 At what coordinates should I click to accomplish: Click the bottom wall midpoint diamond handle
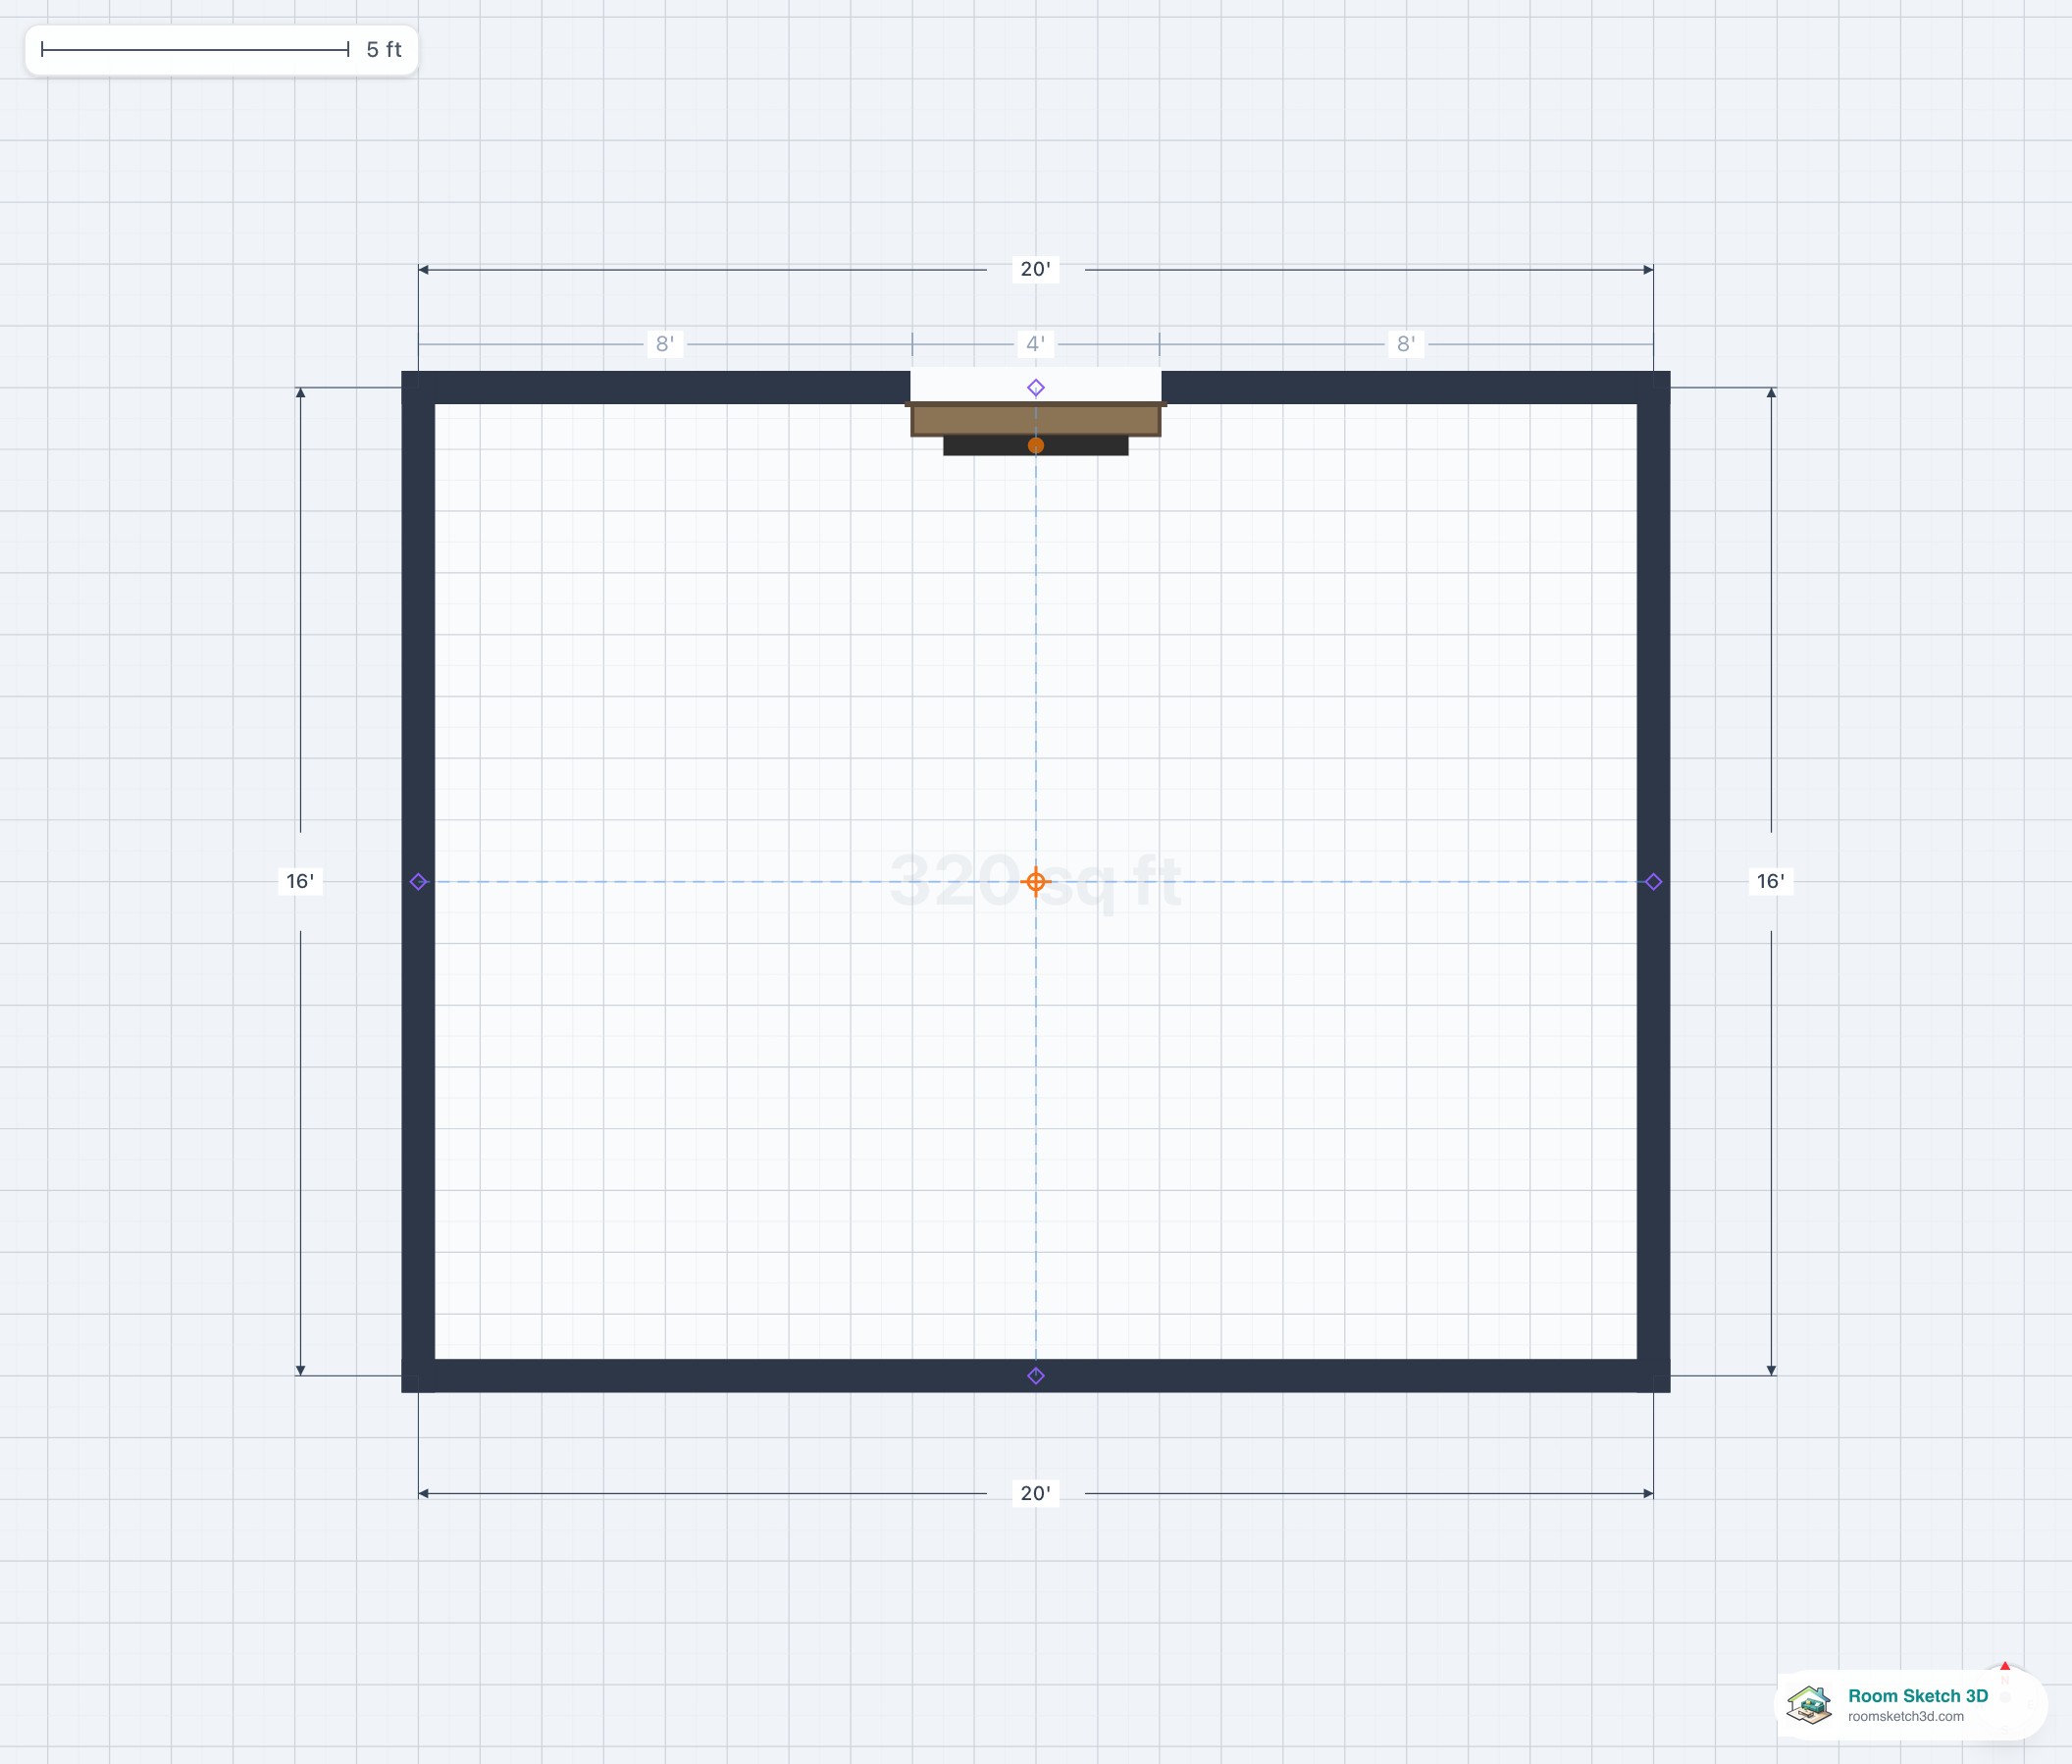[1036, 1376]
